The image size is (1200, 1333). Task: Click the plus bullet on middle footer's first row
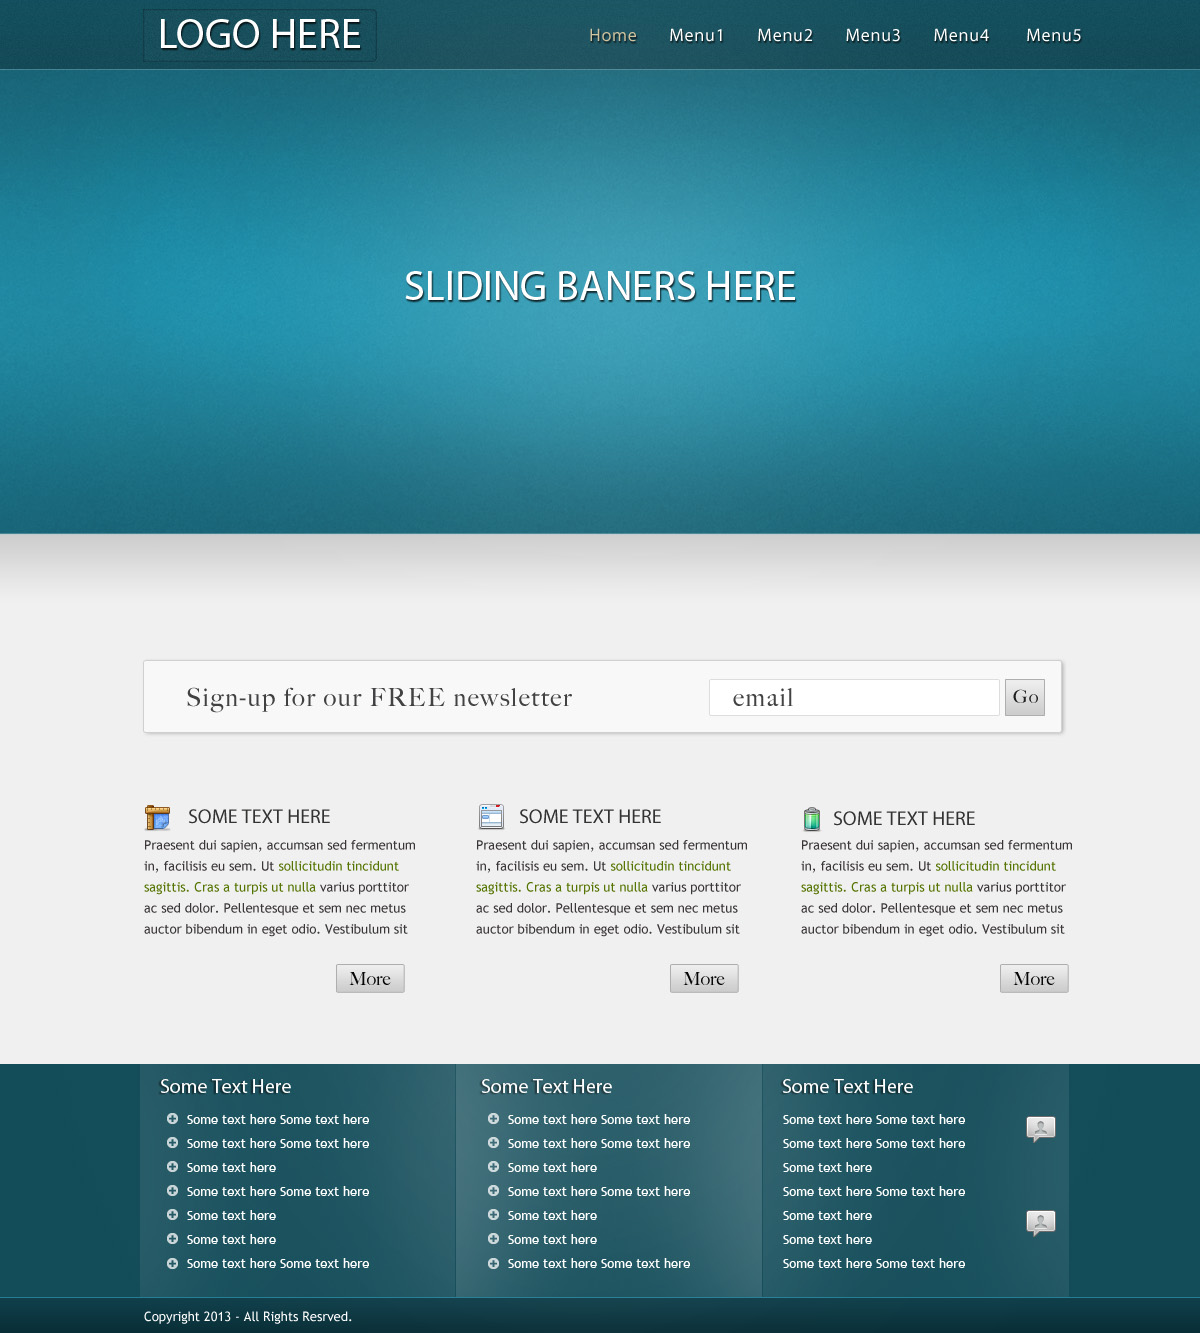493,1119
